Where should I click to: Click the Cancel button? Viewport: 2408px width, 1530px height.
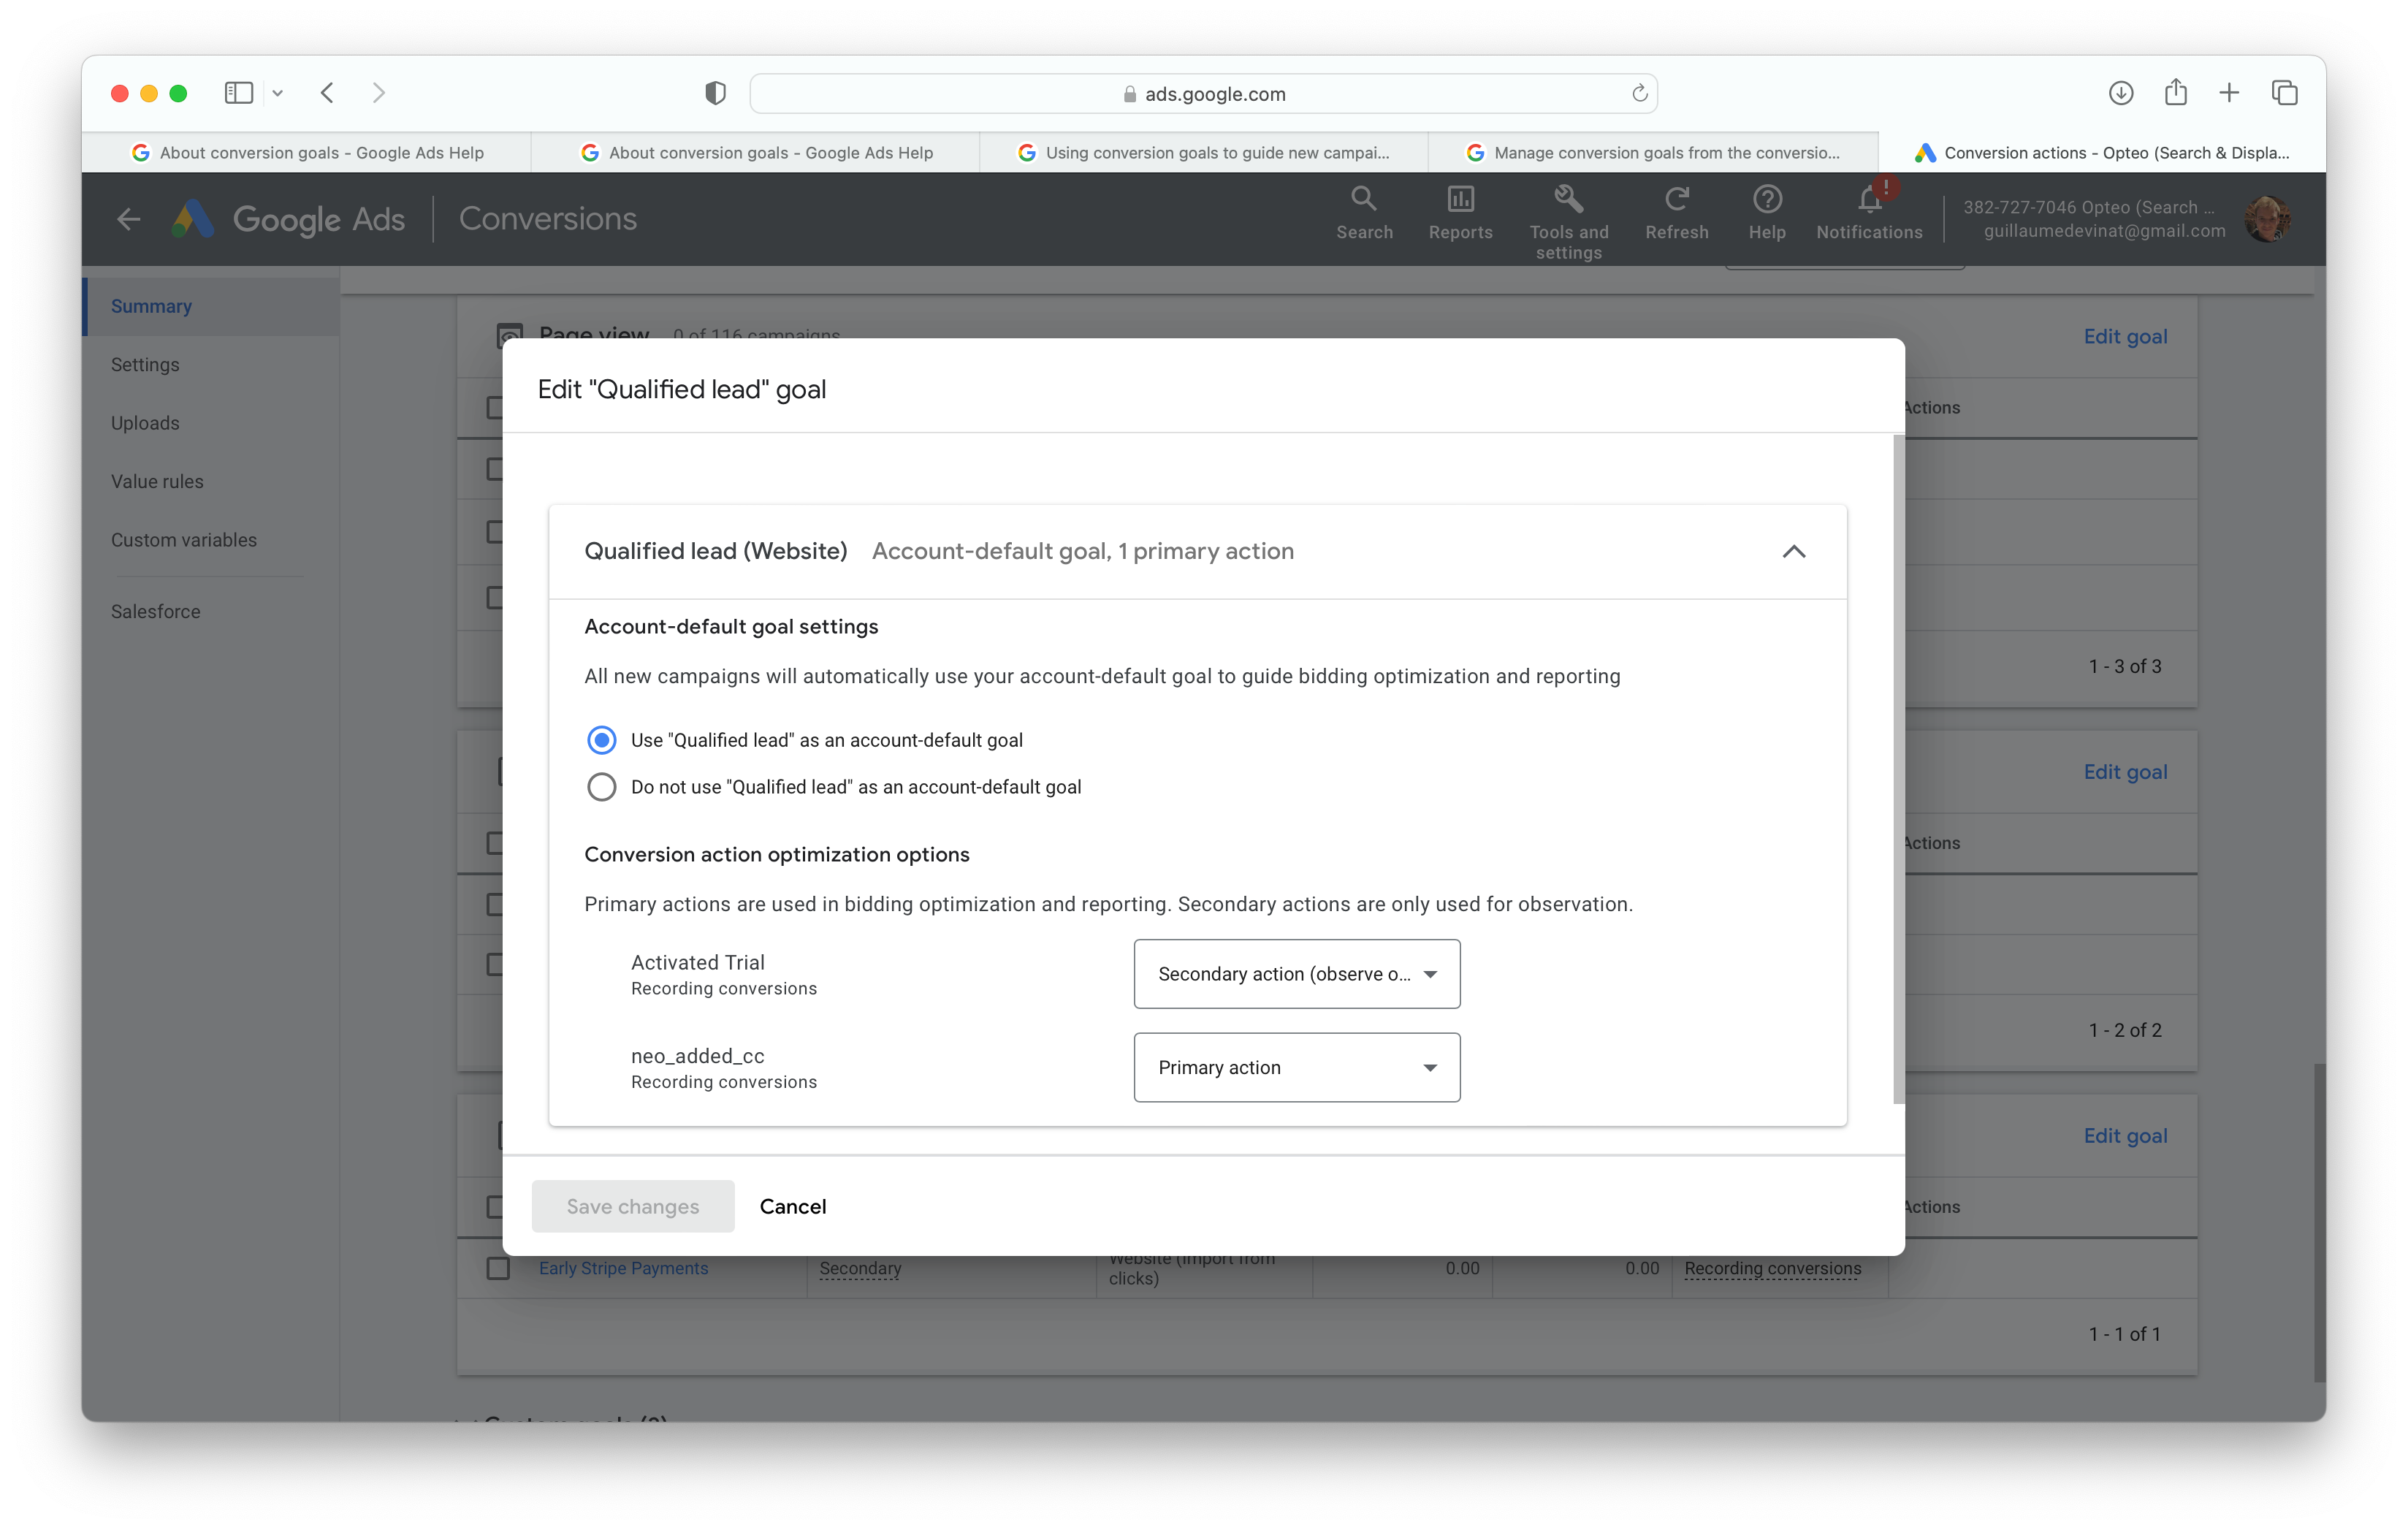(x=792, y=1206)
